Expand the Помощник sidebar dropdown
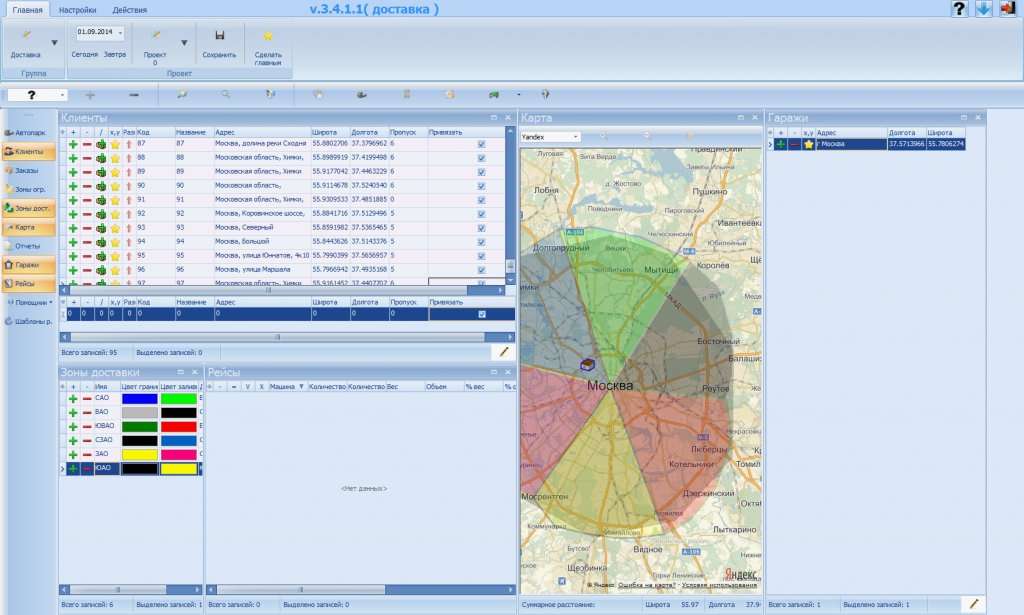Viewport: 1024px width, 615px height. coord(51,302)
